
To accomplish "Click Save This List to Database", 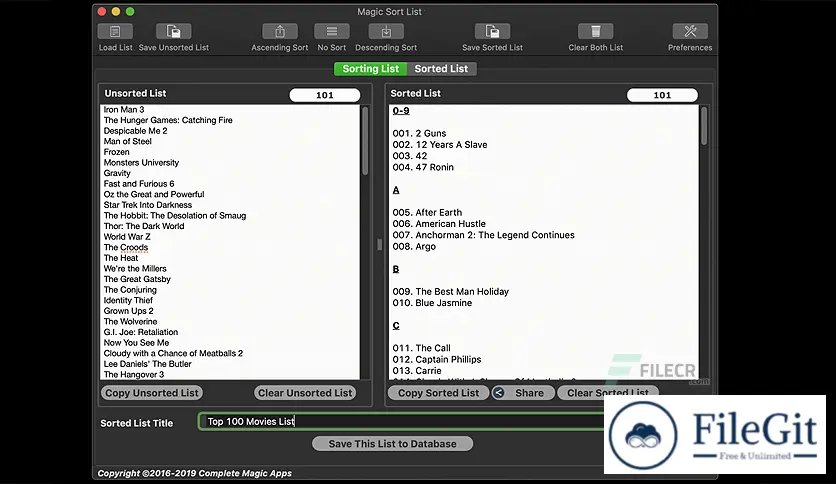I will [x=392, y=443].
